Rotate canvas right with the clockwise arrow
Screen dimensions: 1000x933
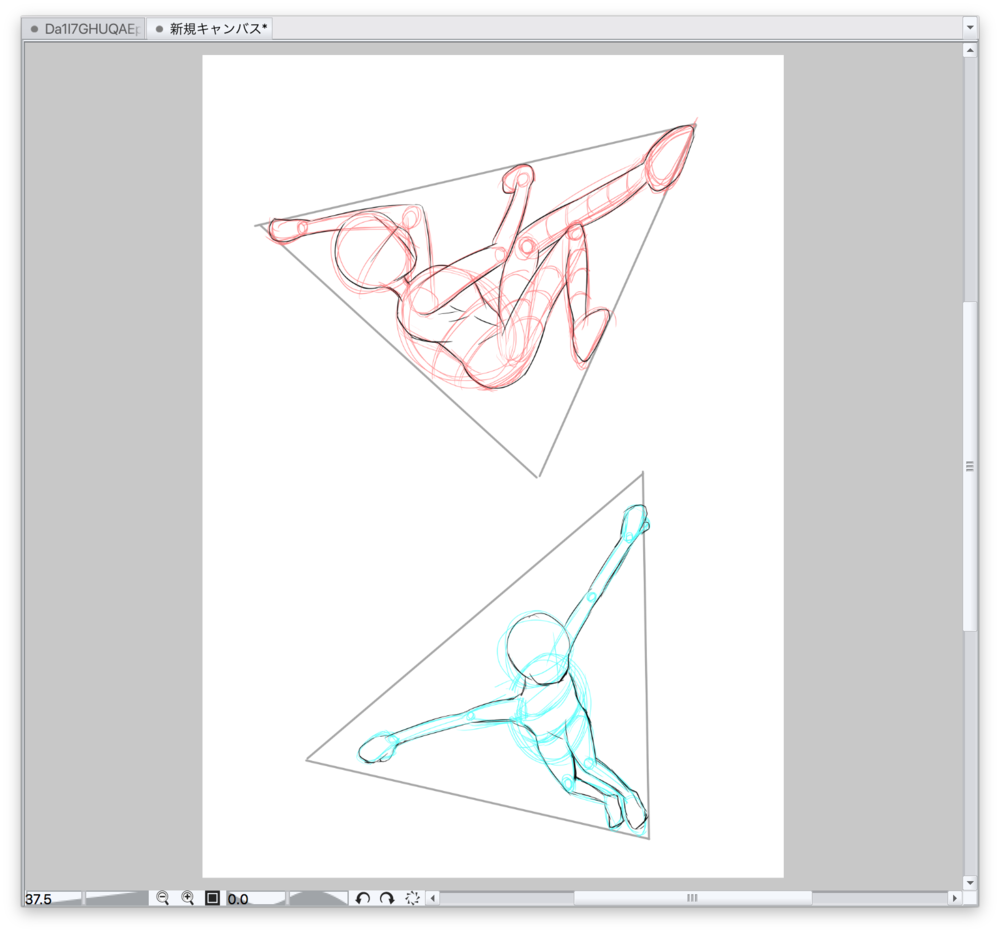pos(387,898)
